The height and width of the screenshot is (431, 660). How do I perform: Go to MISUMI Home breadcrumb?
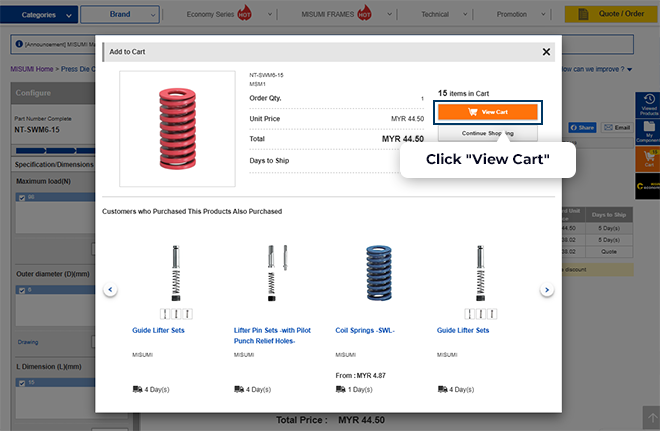[x=32, y=69]
